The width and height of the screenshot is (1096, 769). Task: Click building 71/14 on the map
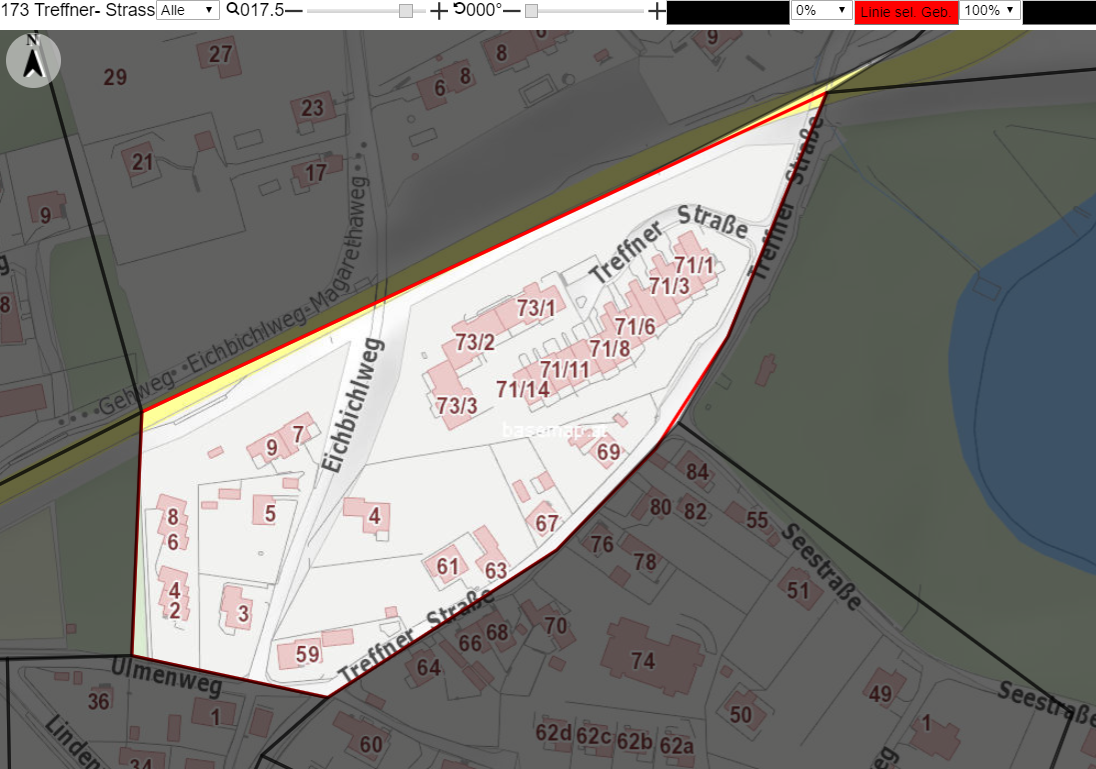522,389
